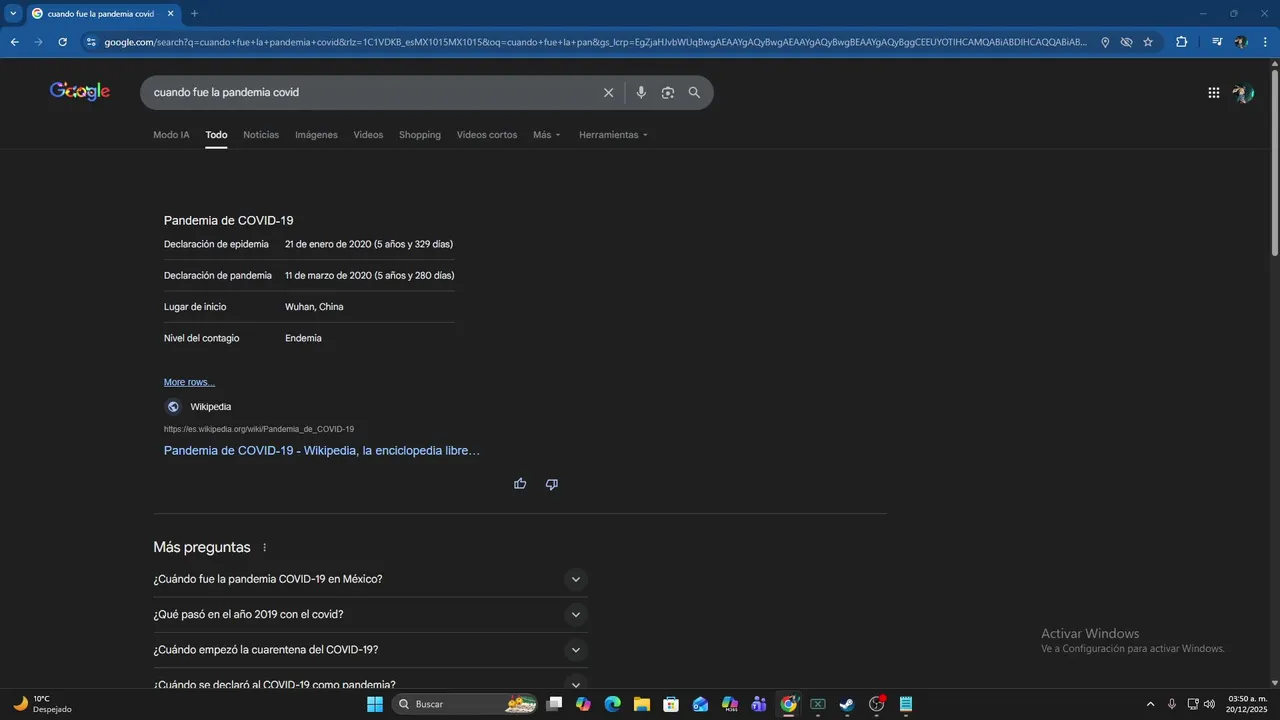Select '11 de marzo de 2020' value
Image resolution: width=1280 pixels, height=720 pixels.
(x=328, y=275)
